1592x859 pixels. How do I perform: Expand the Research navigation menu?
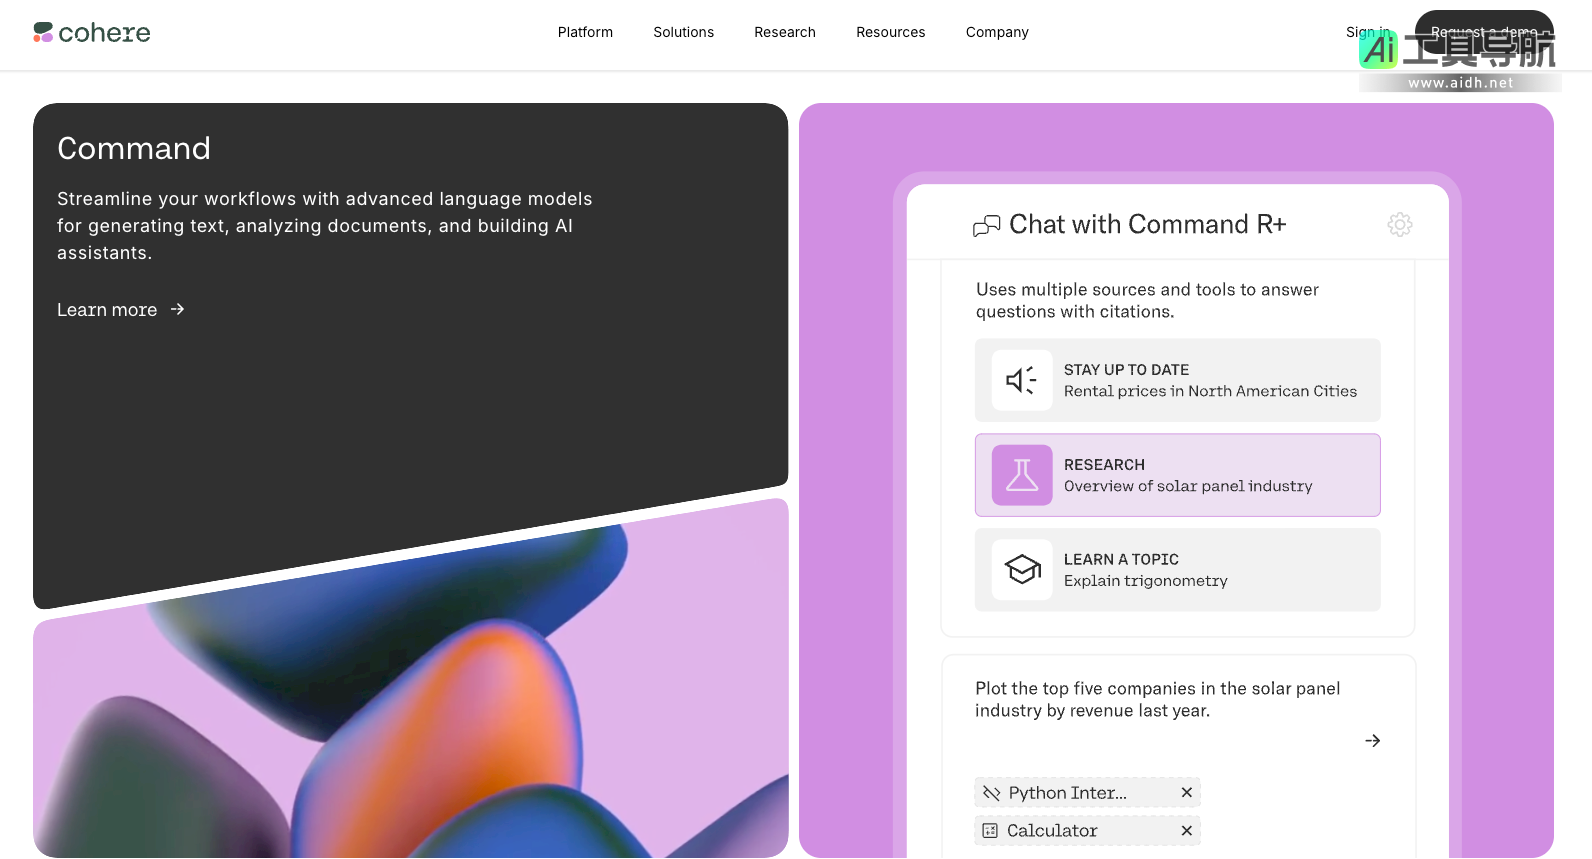(x=785, y=32)
